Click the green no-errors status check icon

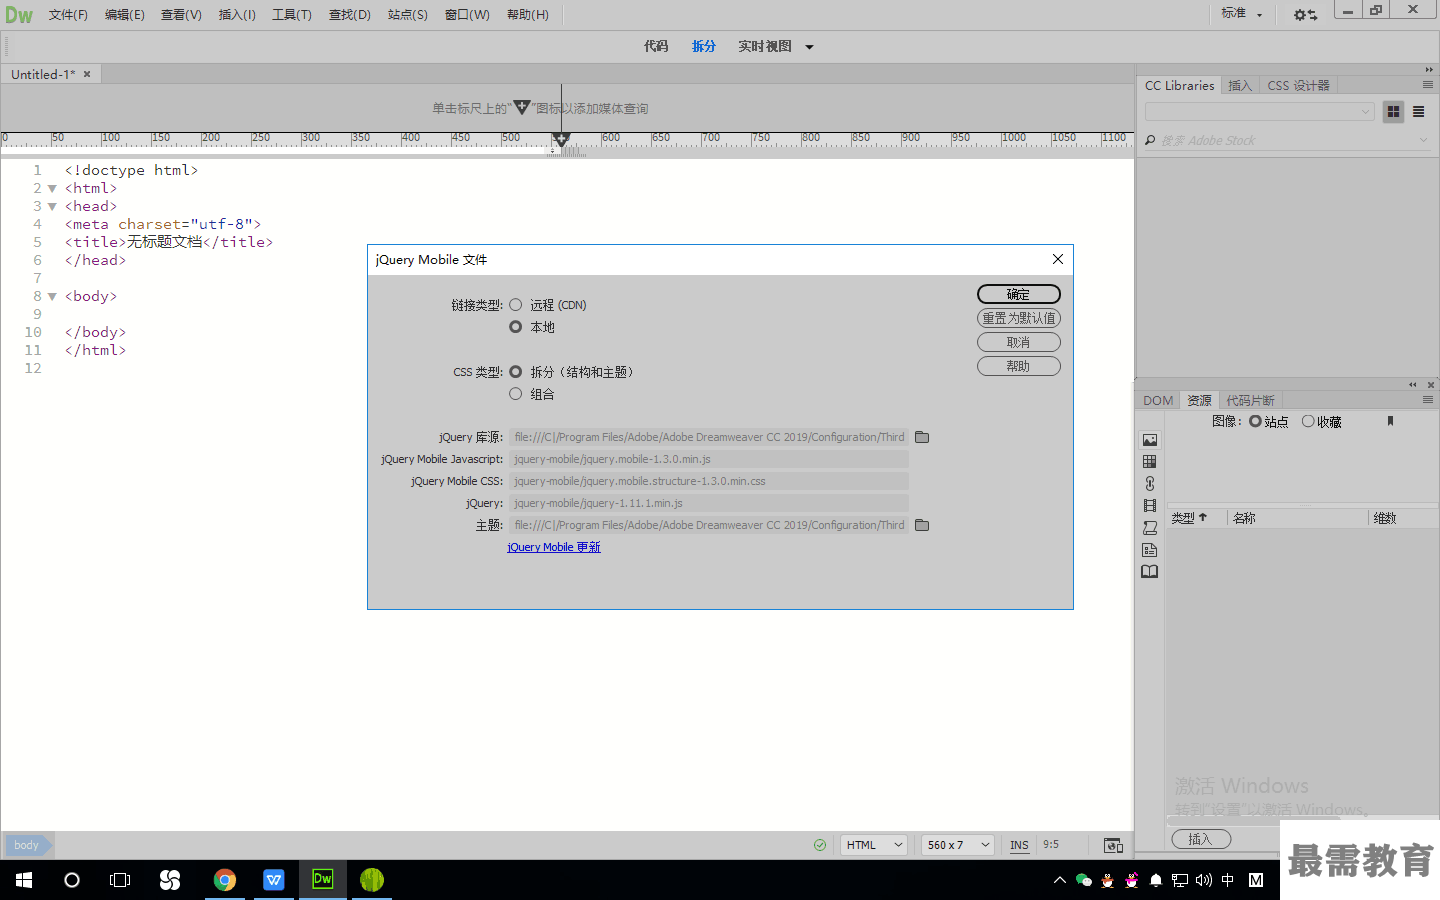click(x=820, y=845)
